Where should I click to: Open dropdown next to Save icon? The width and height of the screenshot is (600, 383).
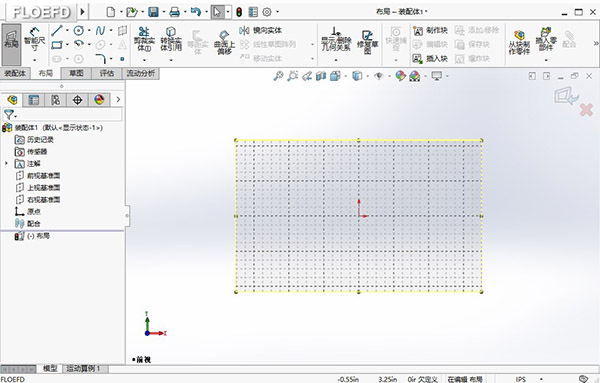tap(164, 12)
